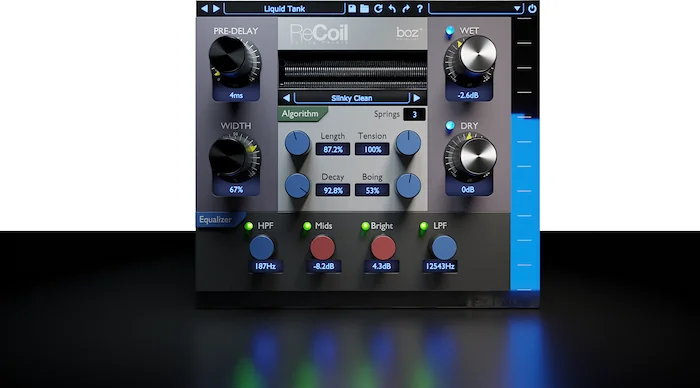700x388 pixels.
Task: Open the Liquid Tank preset name field
Action: point(284,8)
